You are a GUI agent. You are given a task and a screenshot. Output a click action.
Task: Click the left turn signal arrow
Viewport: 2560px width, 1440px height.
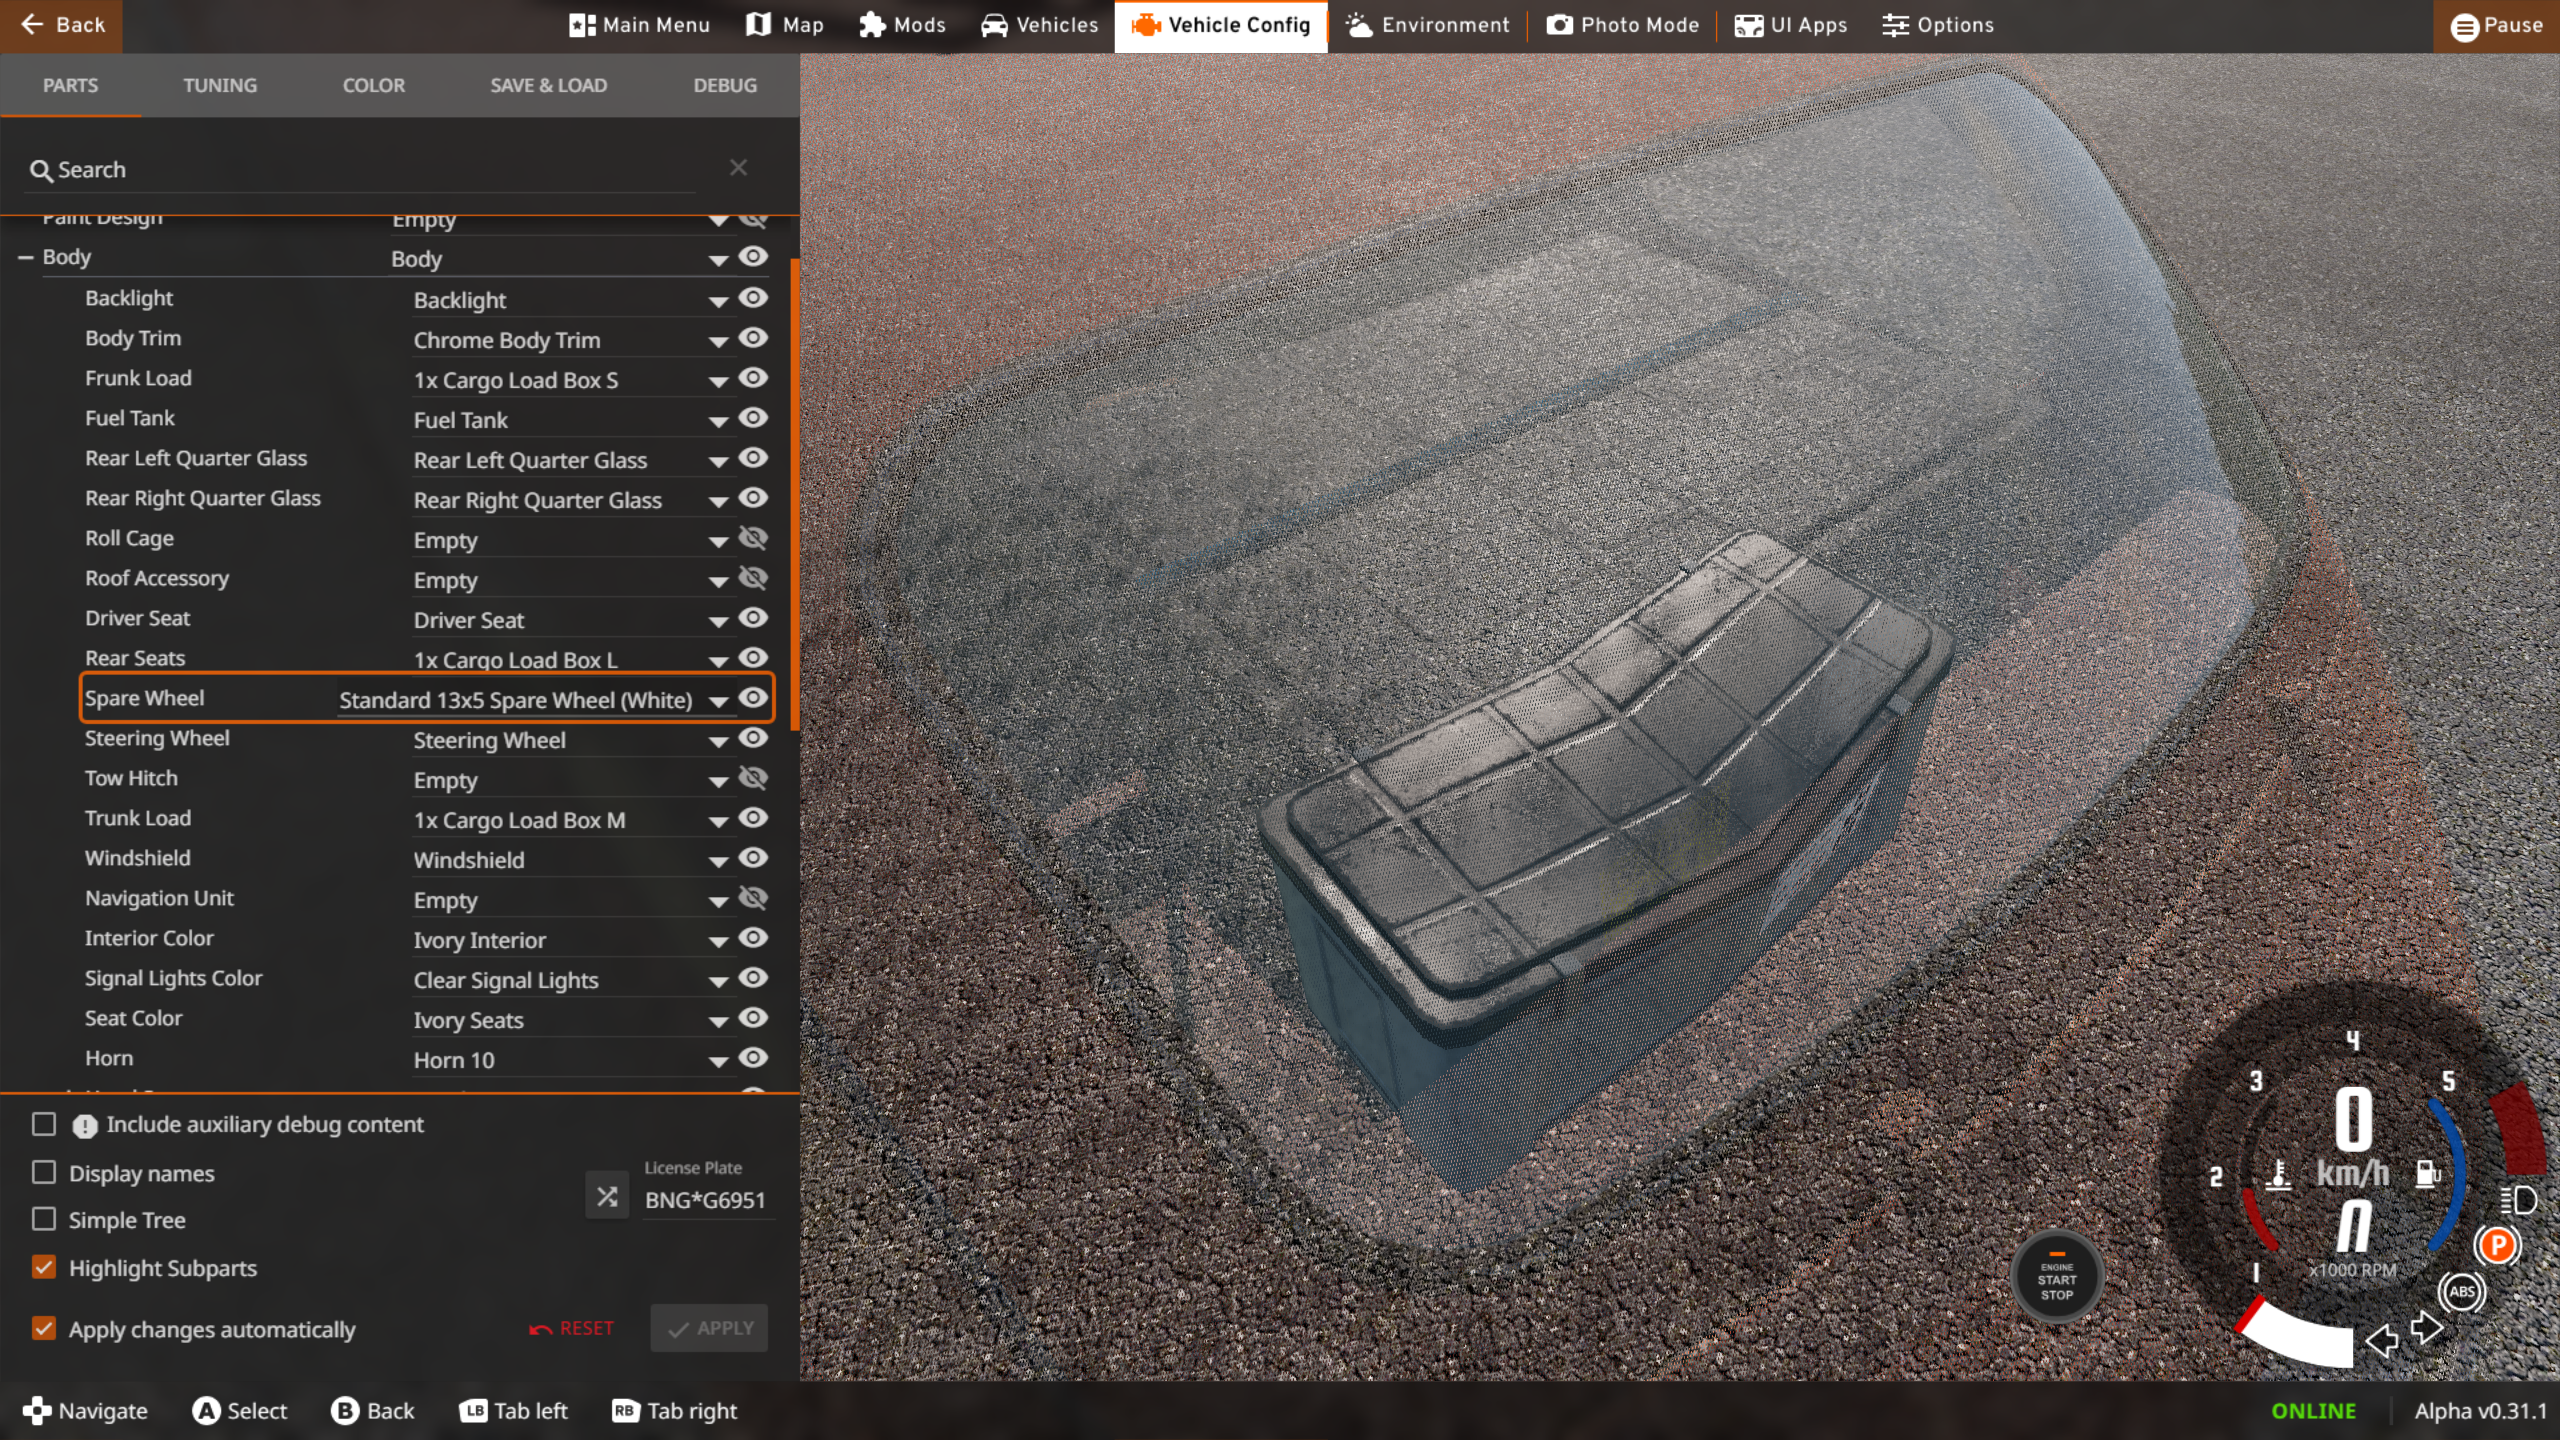click(2381, 1339)
